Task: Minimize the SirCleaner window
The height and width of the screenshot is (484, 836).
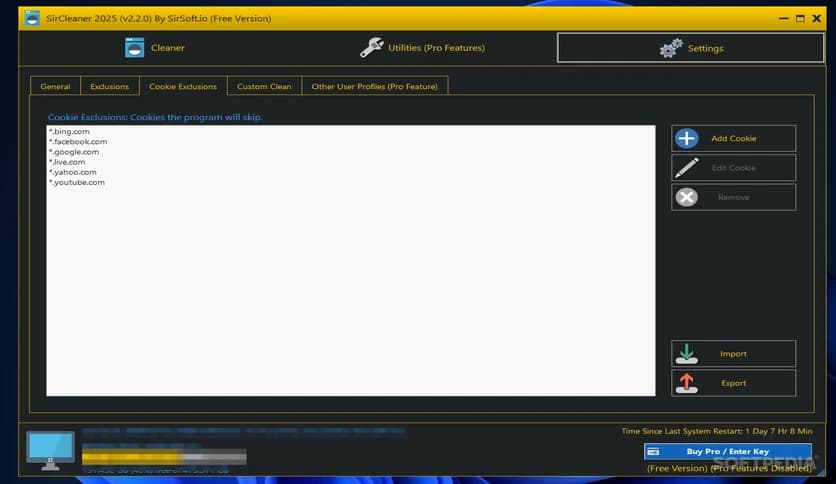Action: (783, 19)
